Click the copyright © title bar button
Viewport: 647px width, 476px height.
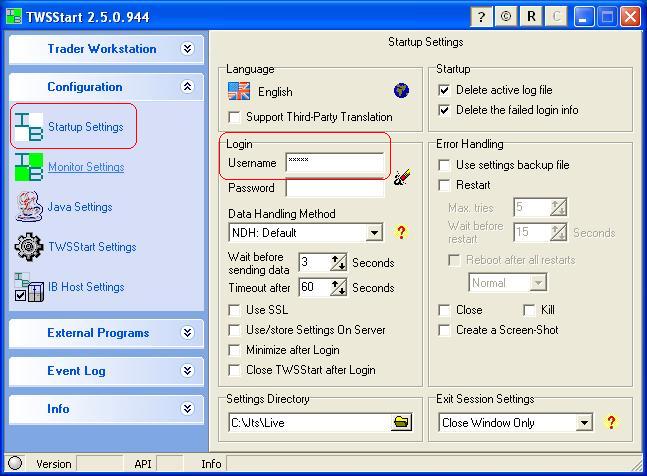pyautogui.click(x=506, y=17)
